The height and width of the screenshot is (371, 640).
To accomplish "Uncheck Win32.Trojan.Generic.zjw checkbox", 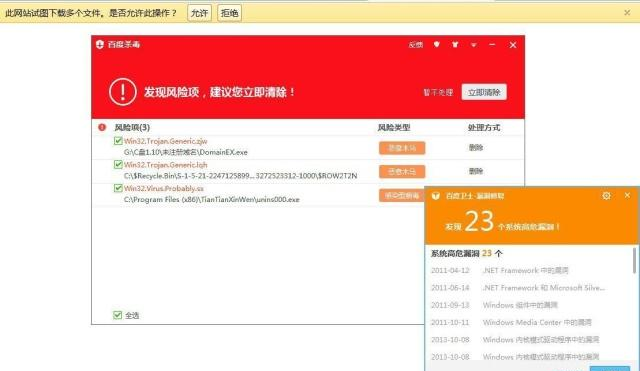I will pyautogui.click(x=118, y=141).
